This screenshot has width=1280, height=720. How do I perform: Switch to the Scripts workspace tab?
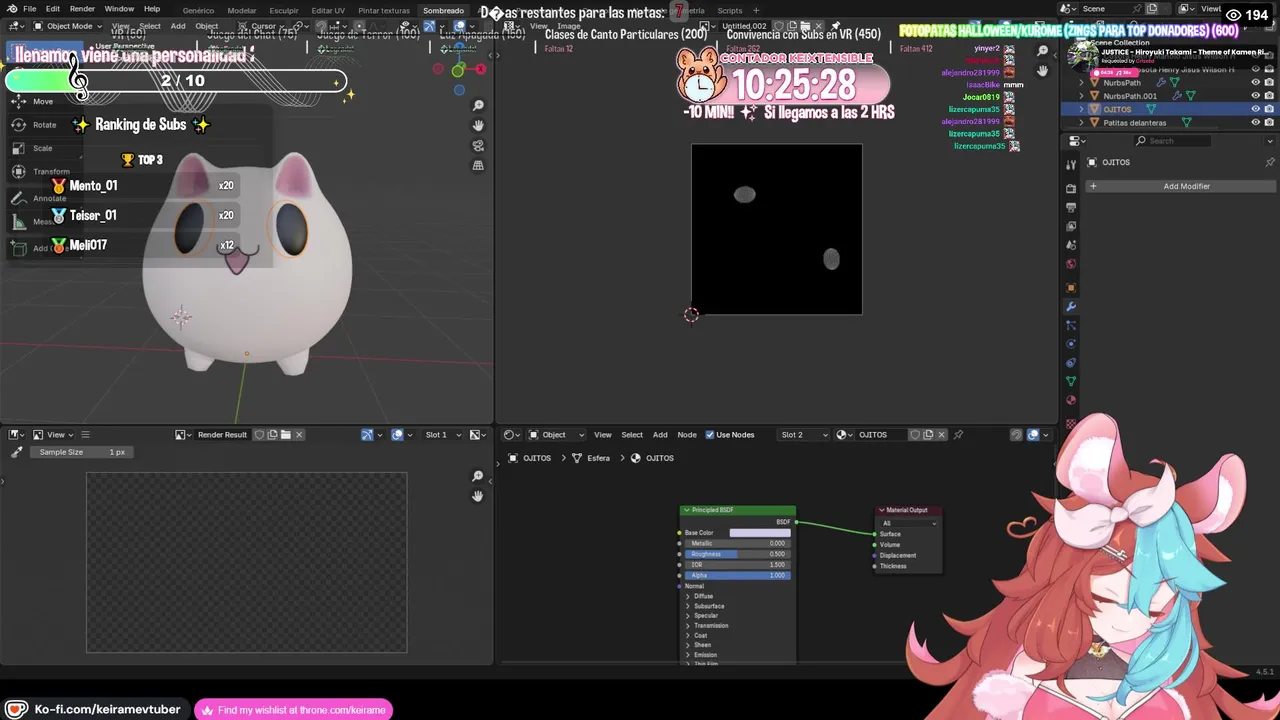tap(730, 10)
